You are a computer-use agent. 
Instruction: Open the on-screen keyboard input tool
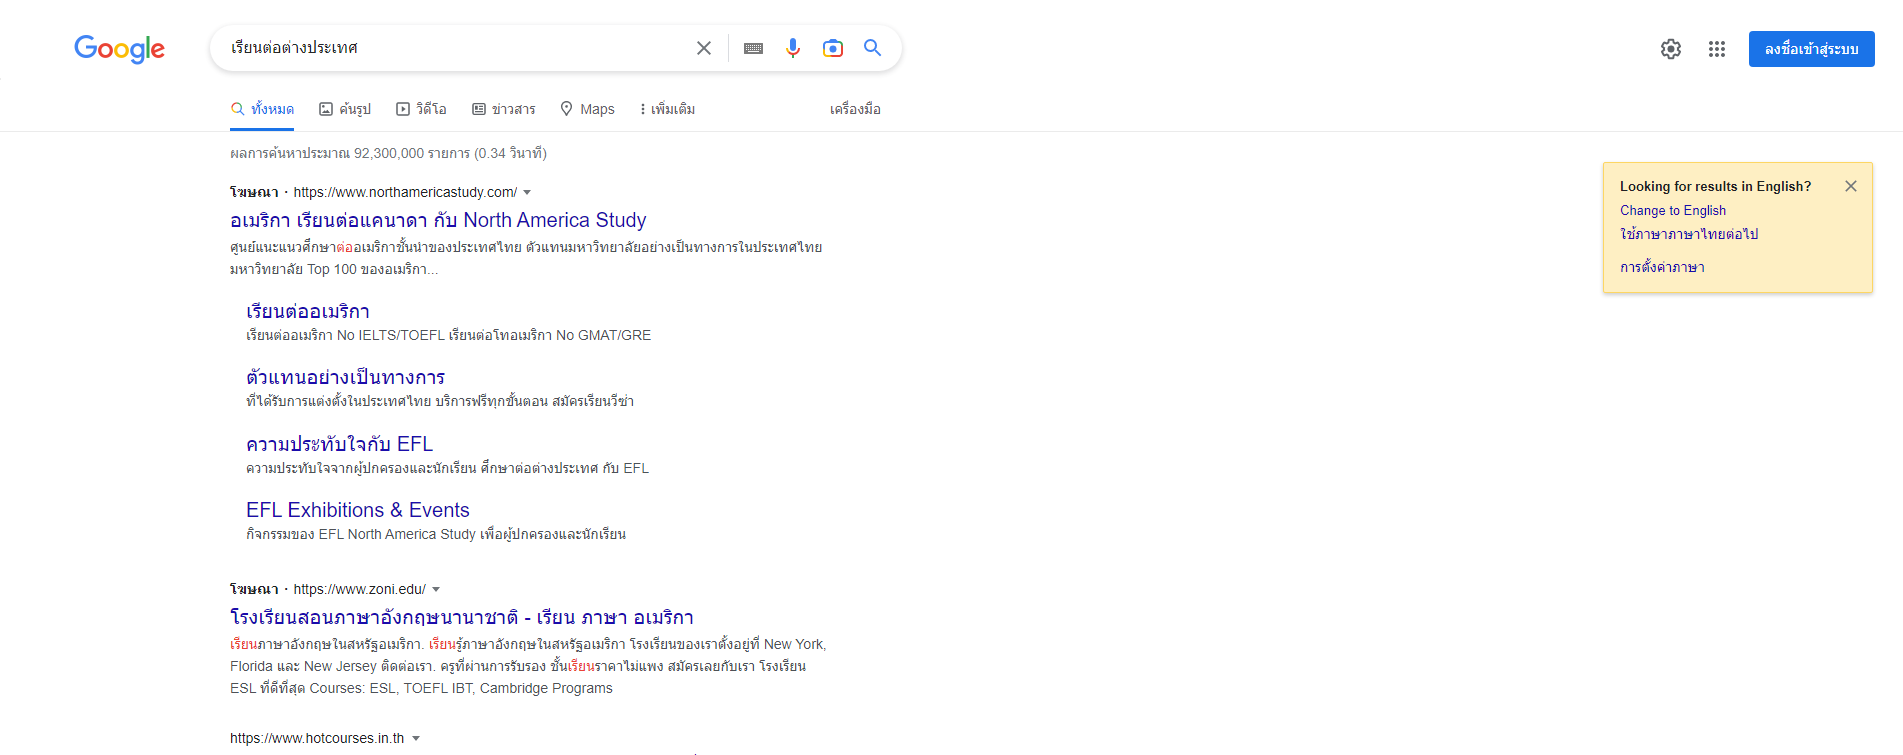[754, 48]
